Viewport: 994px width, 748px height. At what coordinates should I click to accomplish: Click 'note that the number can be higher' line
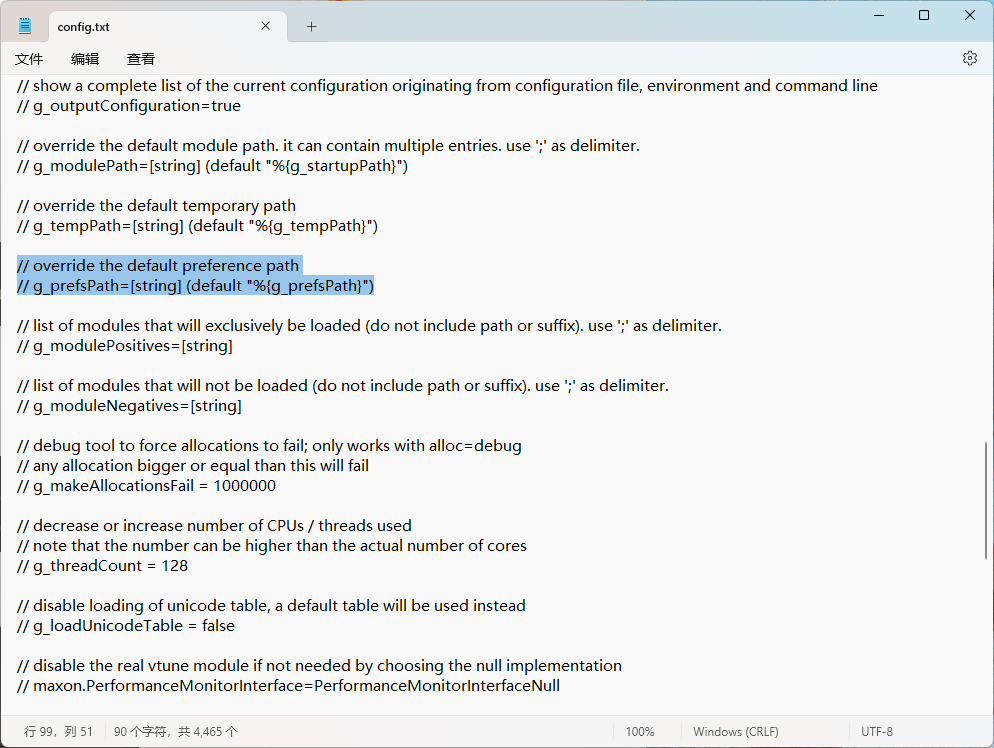point(272,546)
